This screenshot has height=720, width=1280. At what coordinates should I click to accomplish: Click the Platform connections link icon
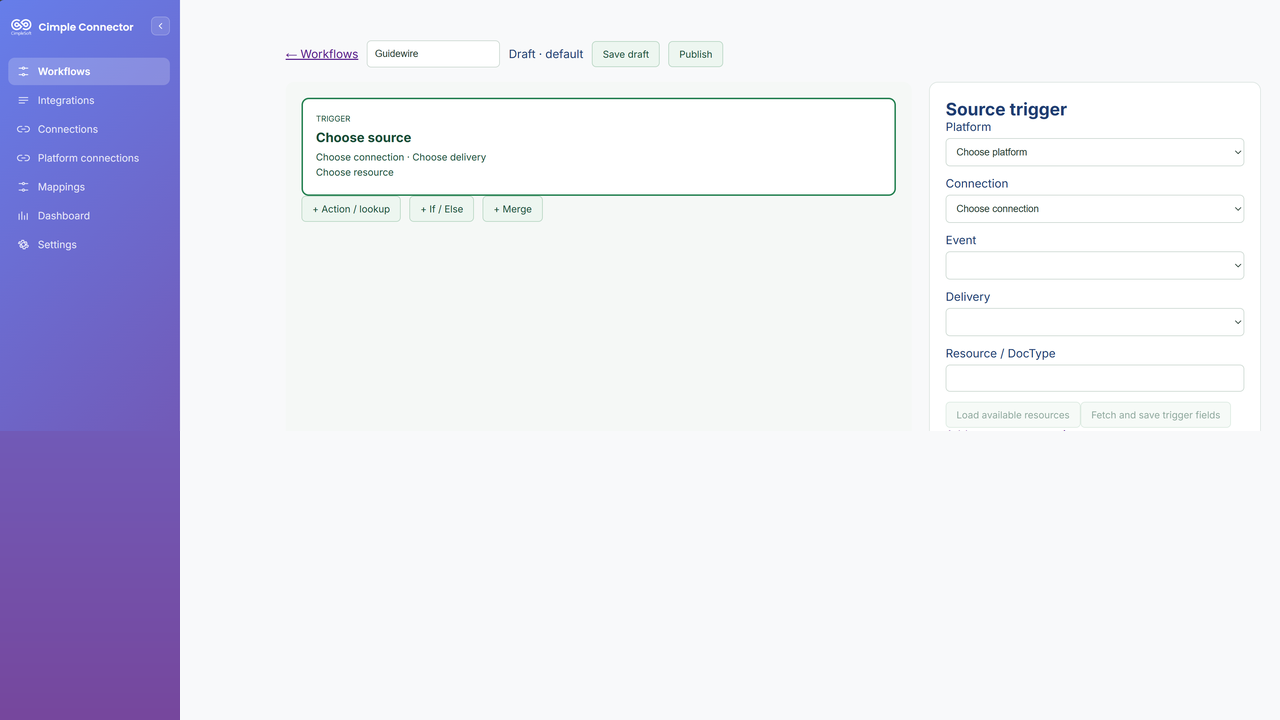pos(23,158)
